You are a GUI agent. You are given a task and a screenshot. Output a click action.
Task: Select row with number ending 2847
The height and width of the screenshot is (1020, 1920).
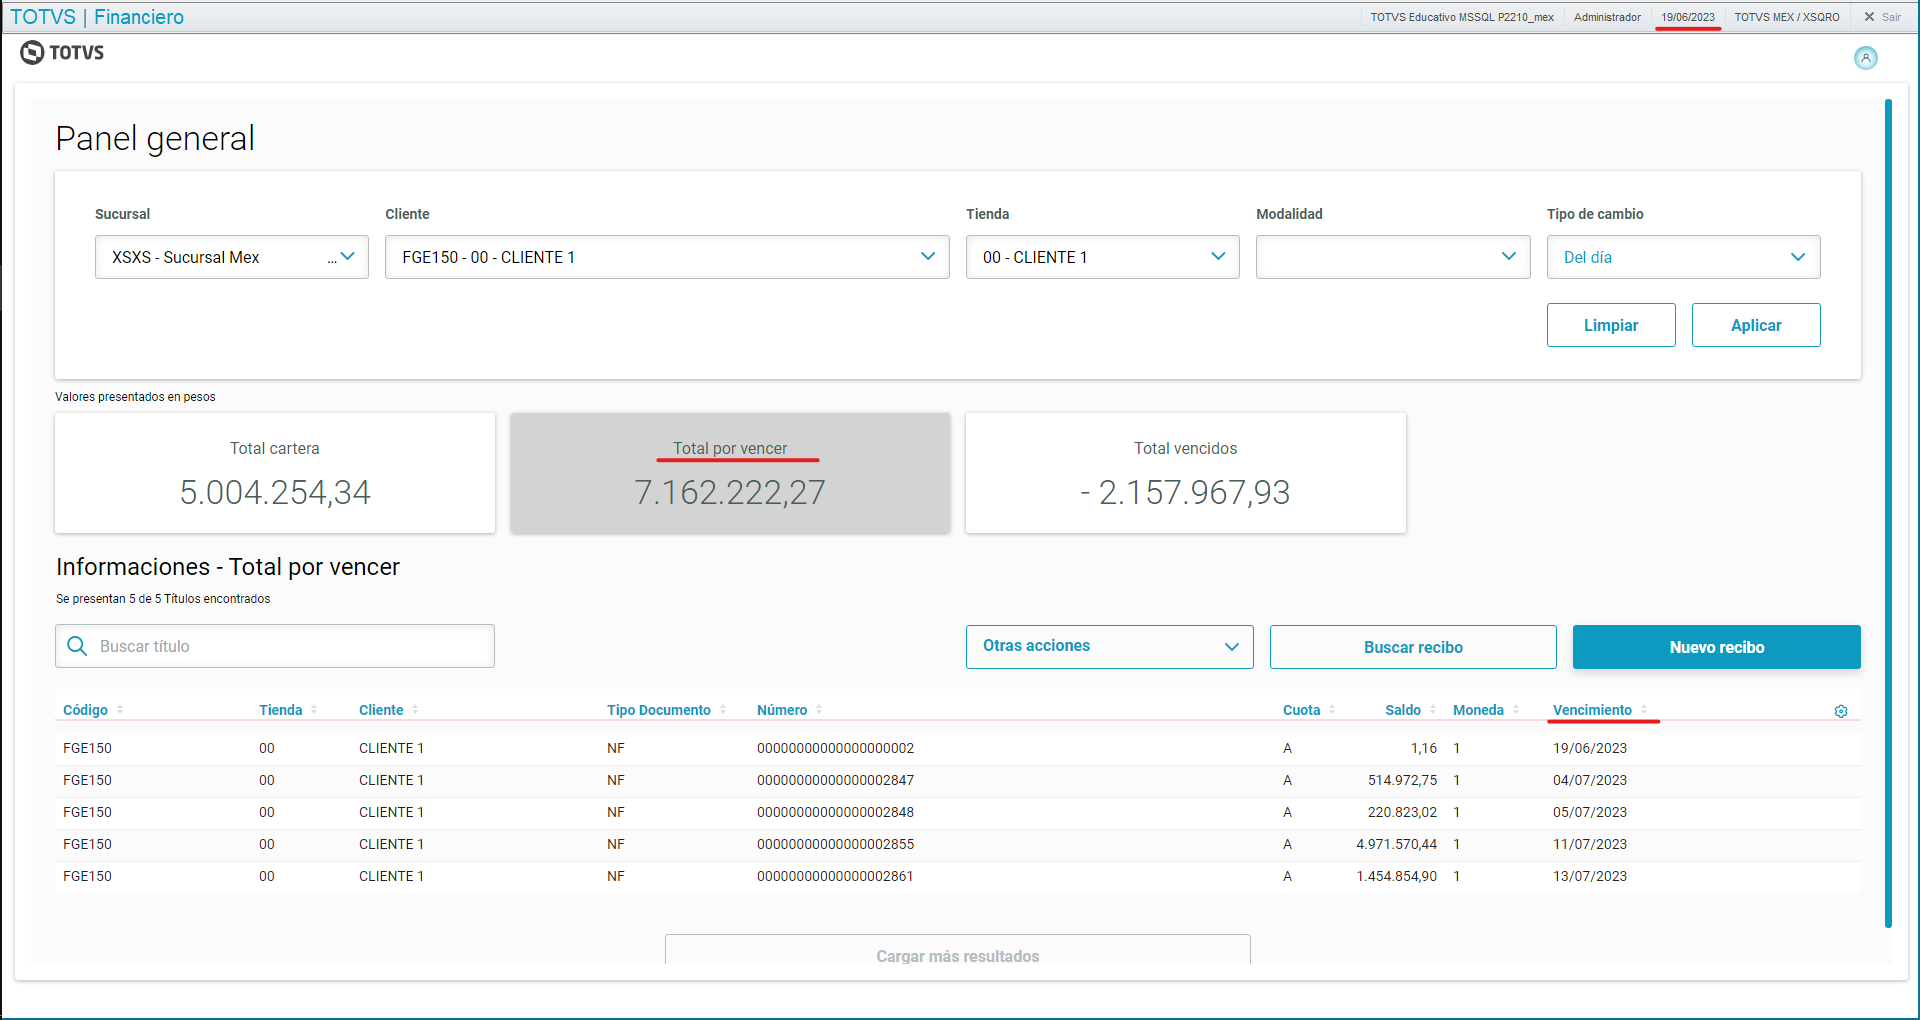pyautogui.click(x=958, y=780)
